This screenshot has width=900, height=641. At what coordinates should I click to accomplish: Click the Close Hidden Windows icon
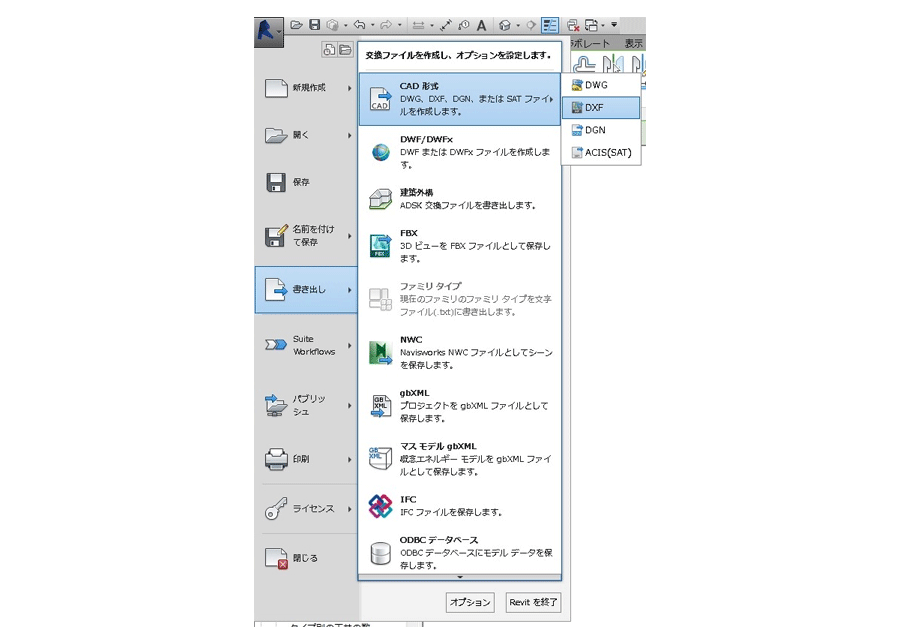pos(572,25)
